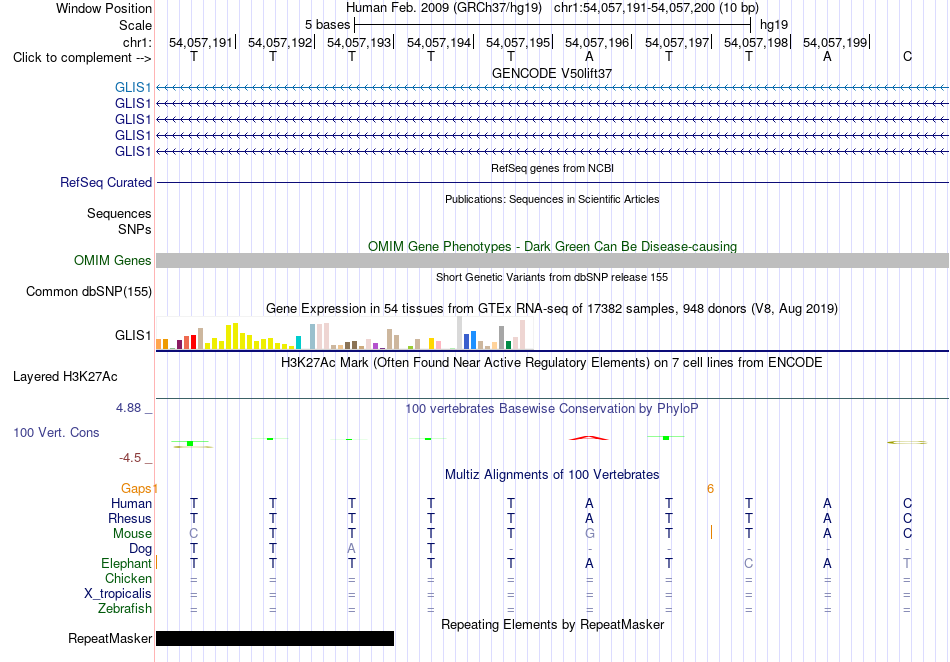
Task: Click the -4.5 lower PhyloP scale value
Action: click(x=130, y=458)
